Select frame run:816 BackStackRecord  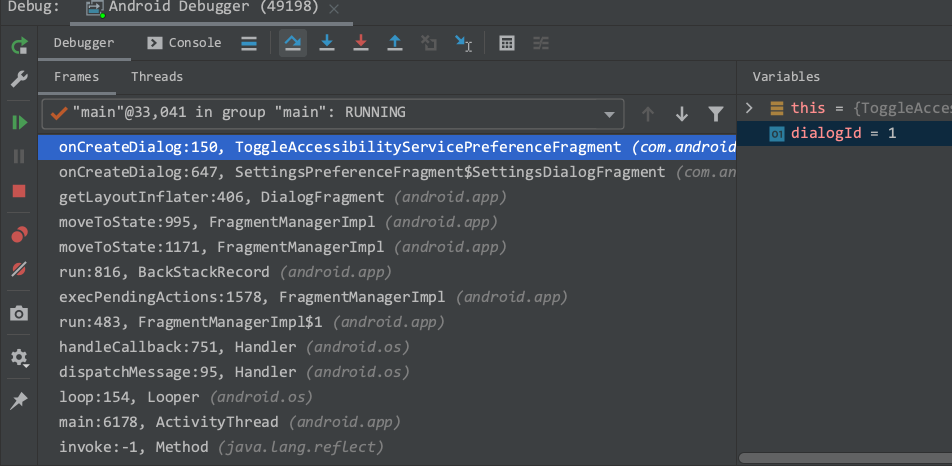(387, 272)
